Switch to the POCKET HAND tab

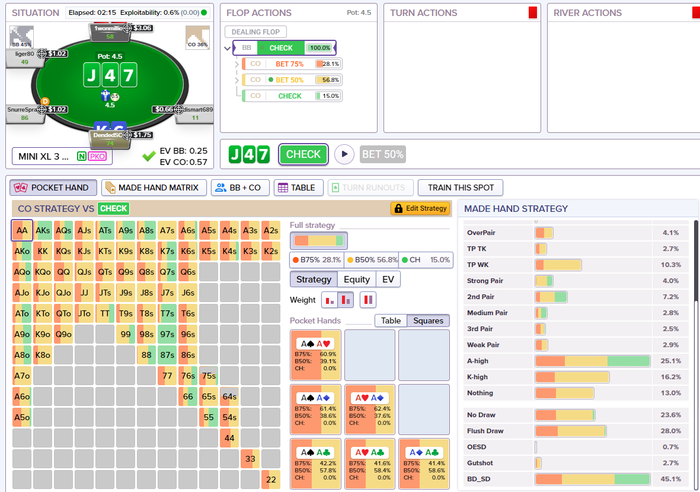[x=53, y=188]
